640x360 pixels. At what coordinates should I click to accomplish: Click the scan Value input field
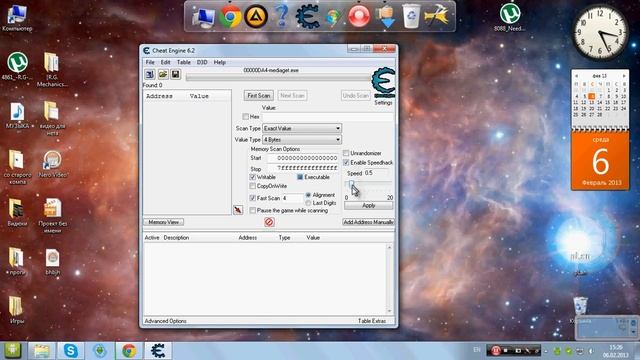[x=328, y=117]
